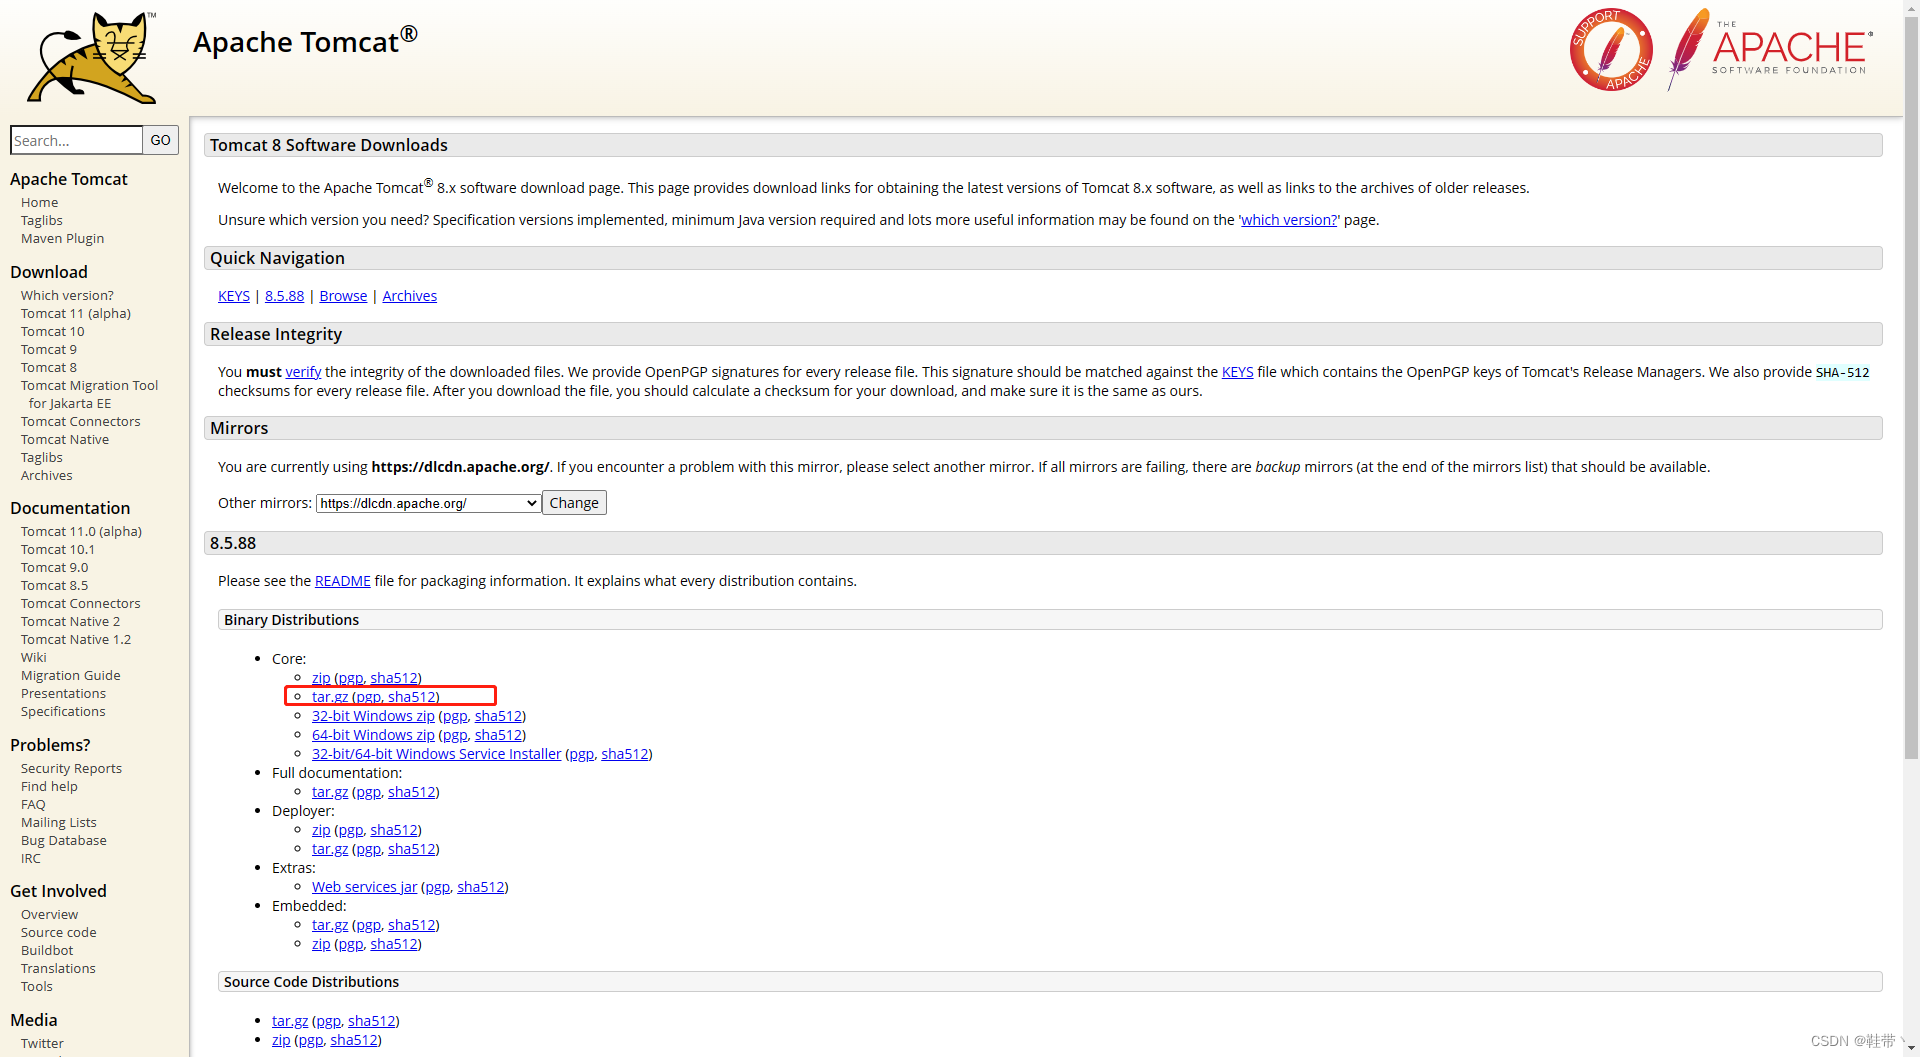Open Maven Plugin sidebar link
Viewport: 1920px width, 1057px height.
coord(62,238)
